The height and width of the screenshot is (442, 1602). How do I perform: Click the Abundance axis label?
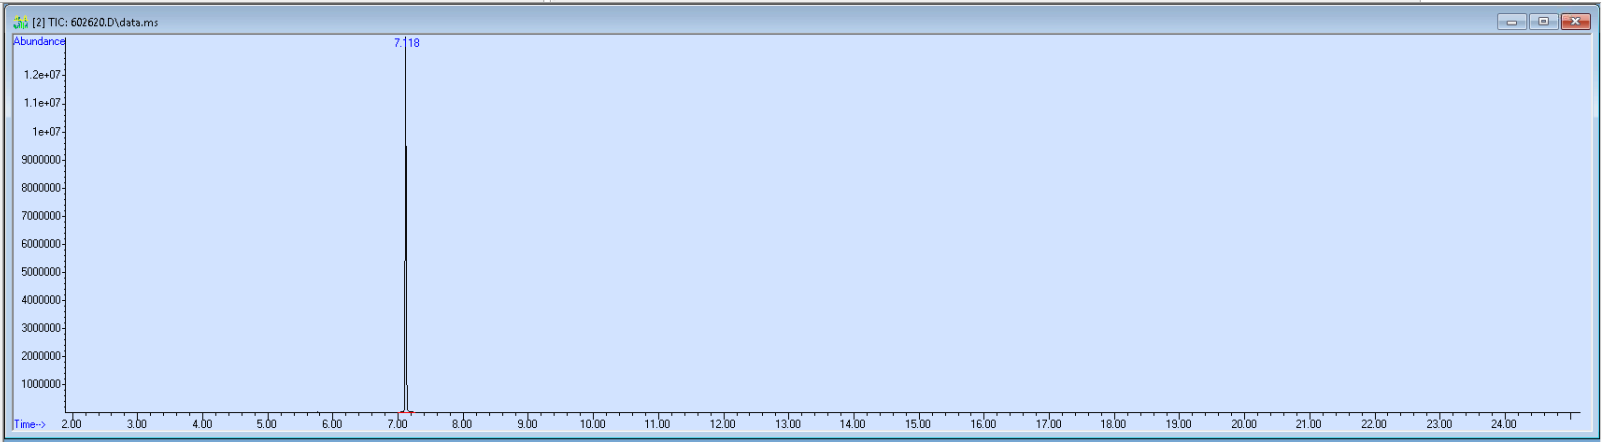(39, 41)
